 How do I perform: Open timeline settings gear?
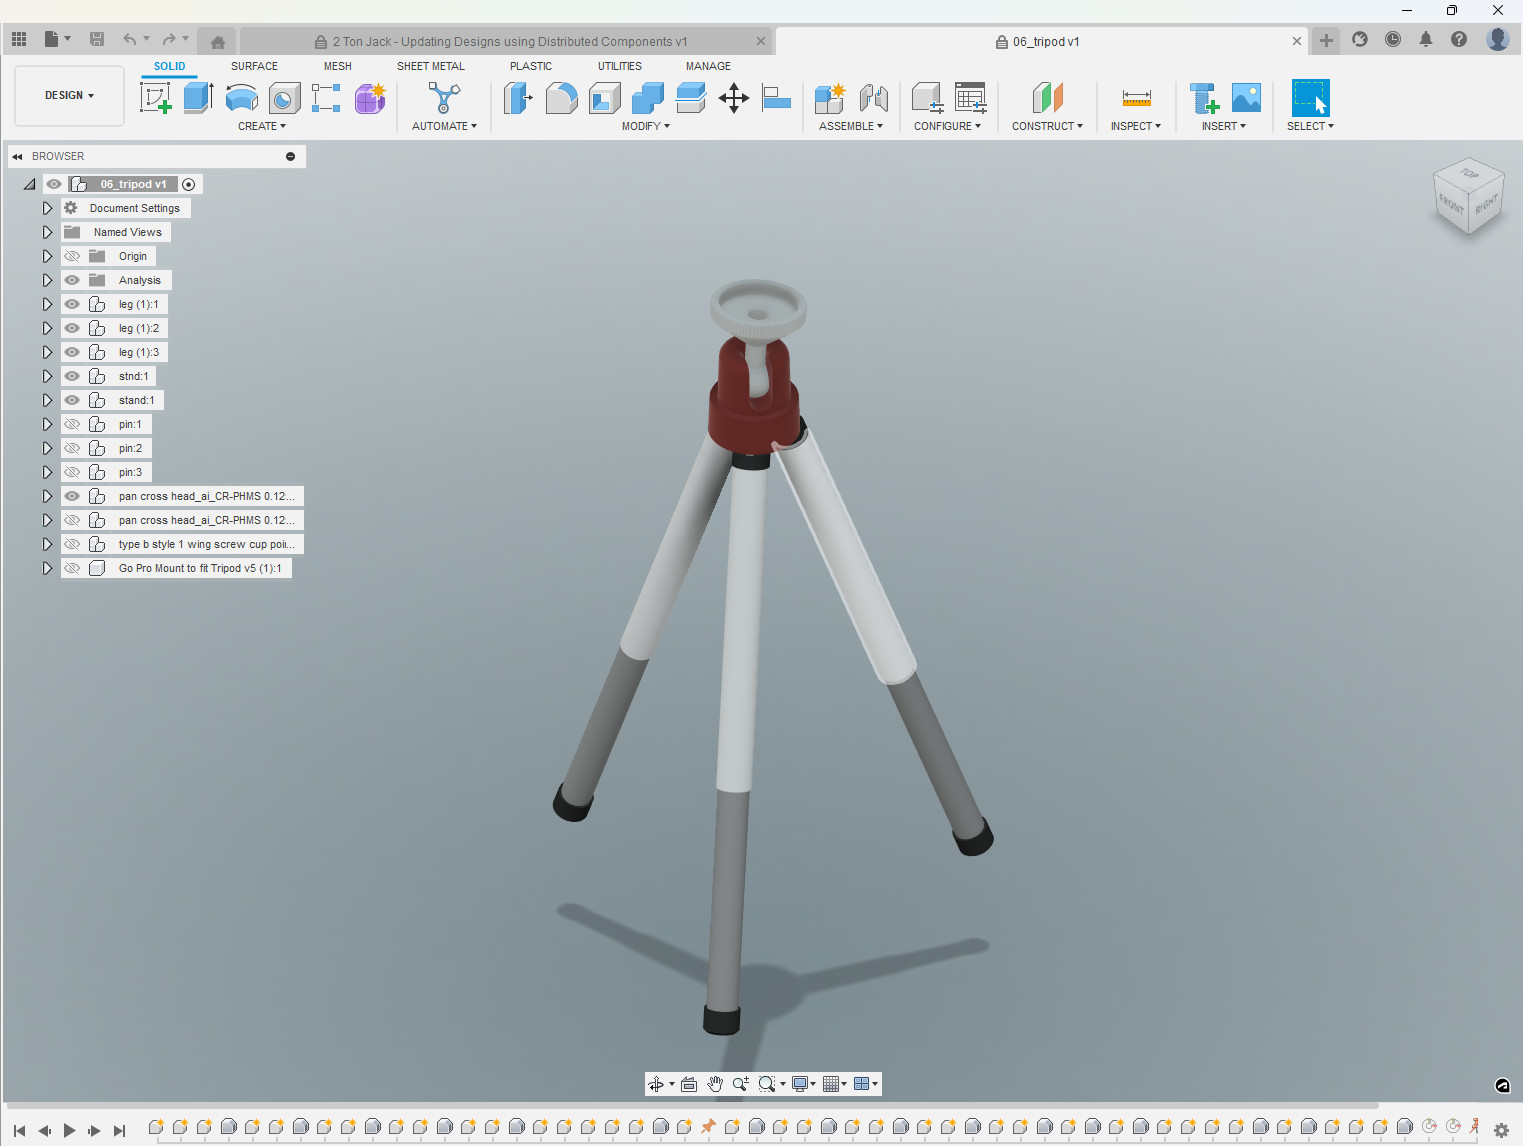coord(1501,1130)
